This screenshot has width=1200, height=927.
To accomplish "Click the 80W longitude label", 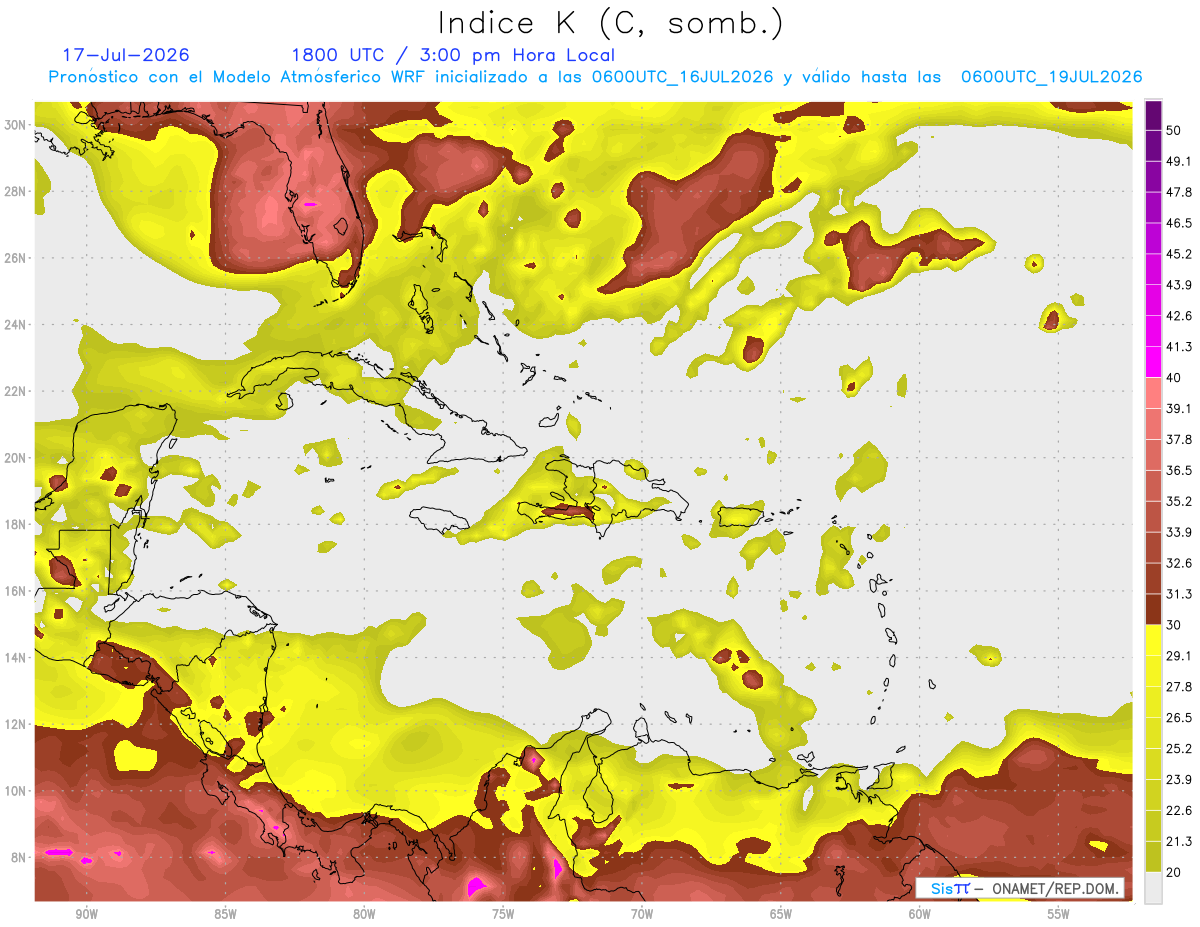I will tap(364, 914).
